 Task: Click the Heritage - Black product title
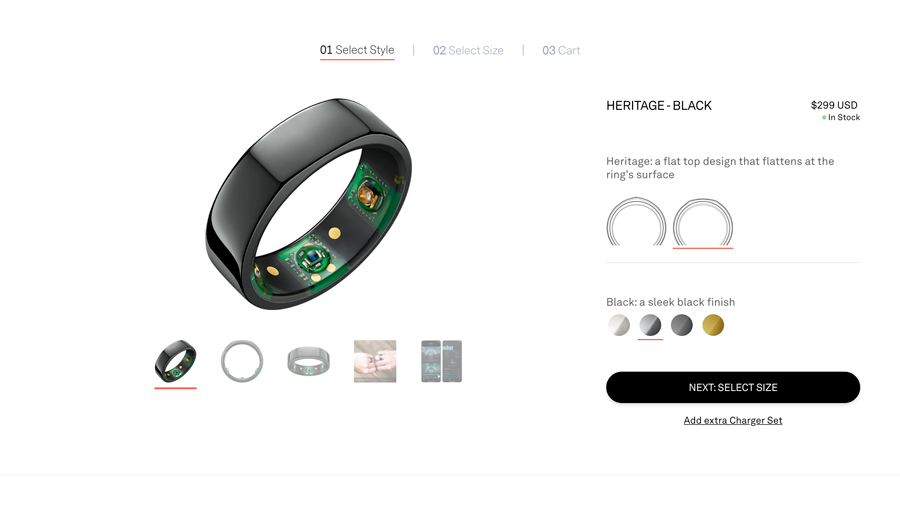pyautogui.click(x=659, y=106)
